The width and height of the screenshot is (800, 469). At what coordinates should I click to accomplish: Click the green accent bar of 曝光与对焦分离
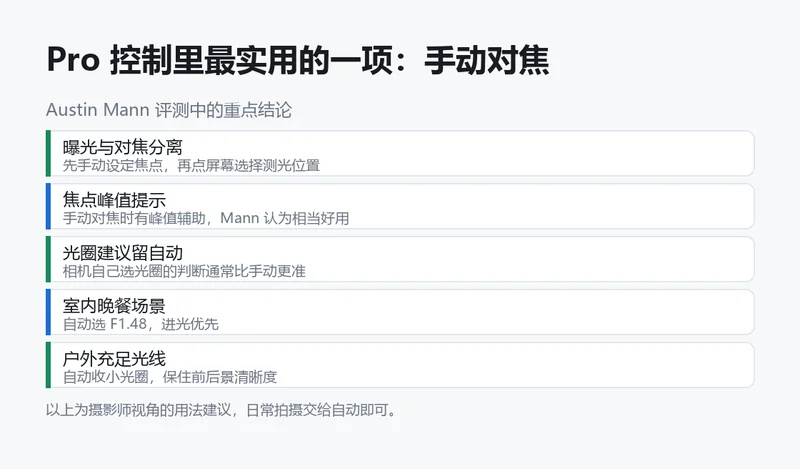[x=48, y=153]
